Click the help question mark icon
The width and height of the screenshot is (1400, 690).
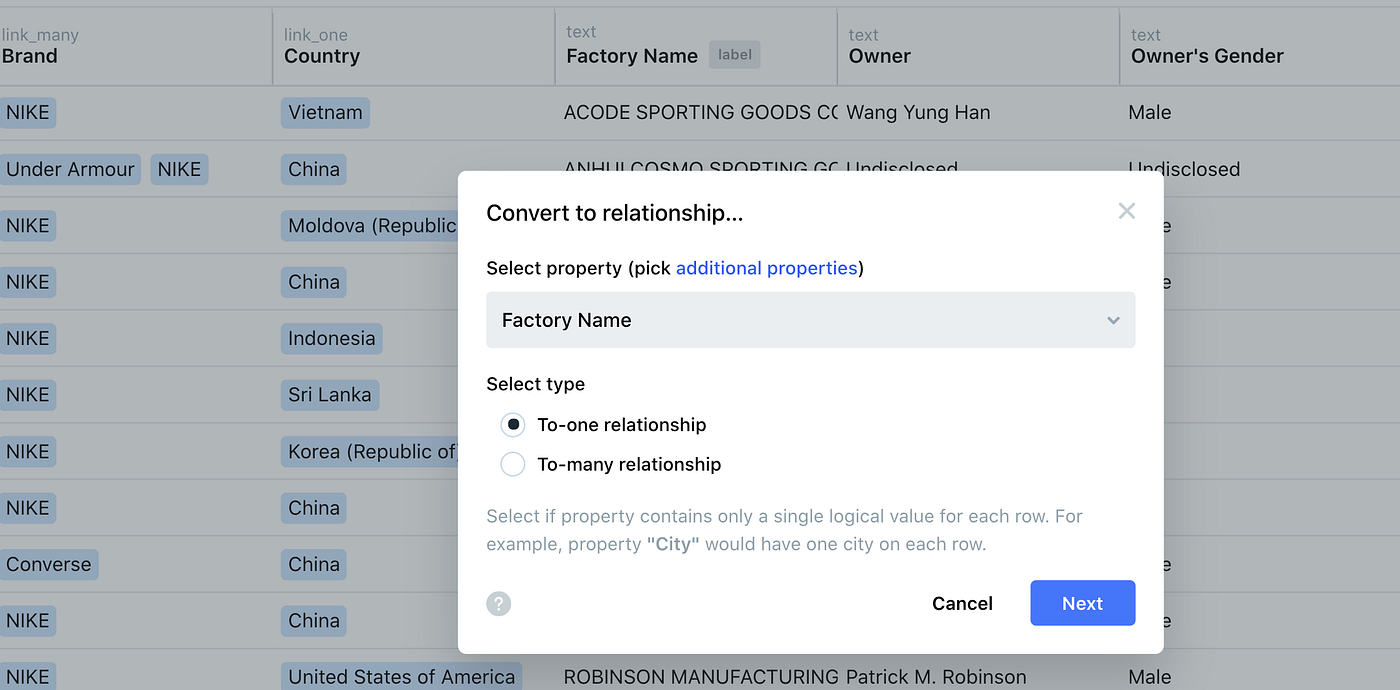tap(499, 604)
